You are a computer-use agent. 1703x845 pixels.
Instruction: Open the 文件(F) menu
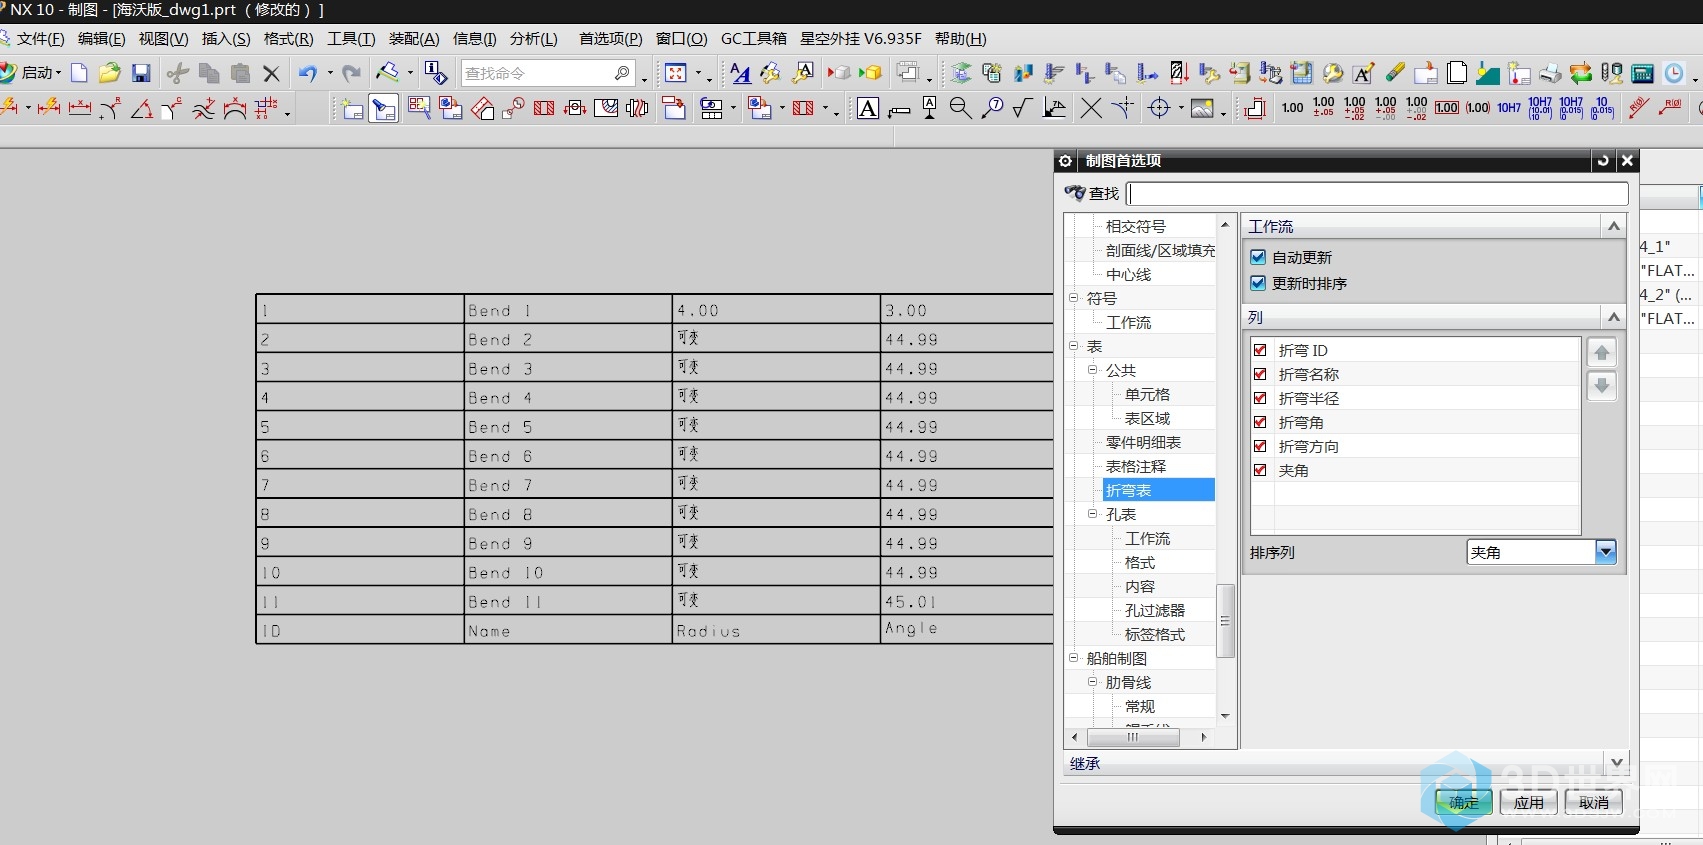click(x=40, y=38)
